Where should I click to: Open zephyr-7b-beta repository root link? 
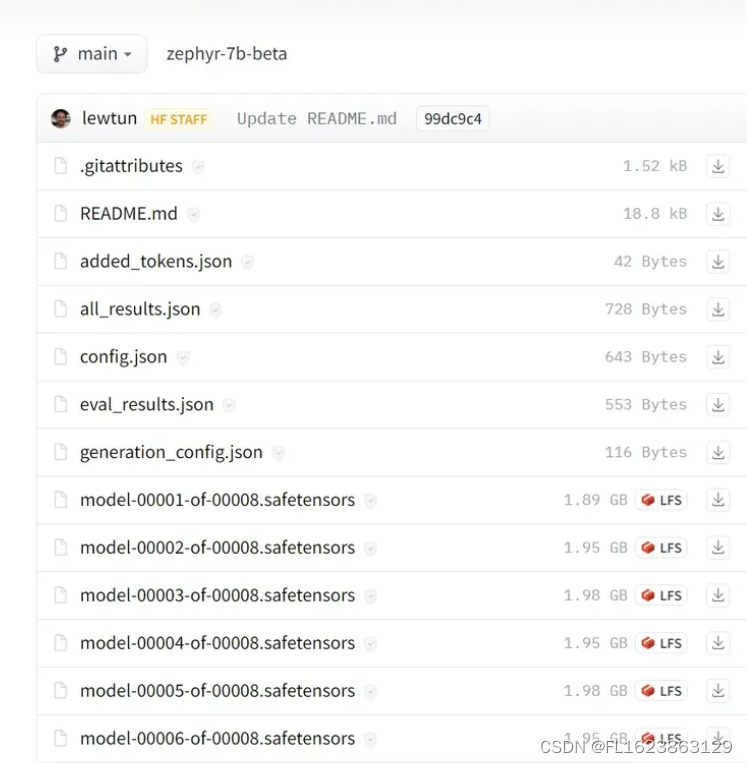coord(226,54)
